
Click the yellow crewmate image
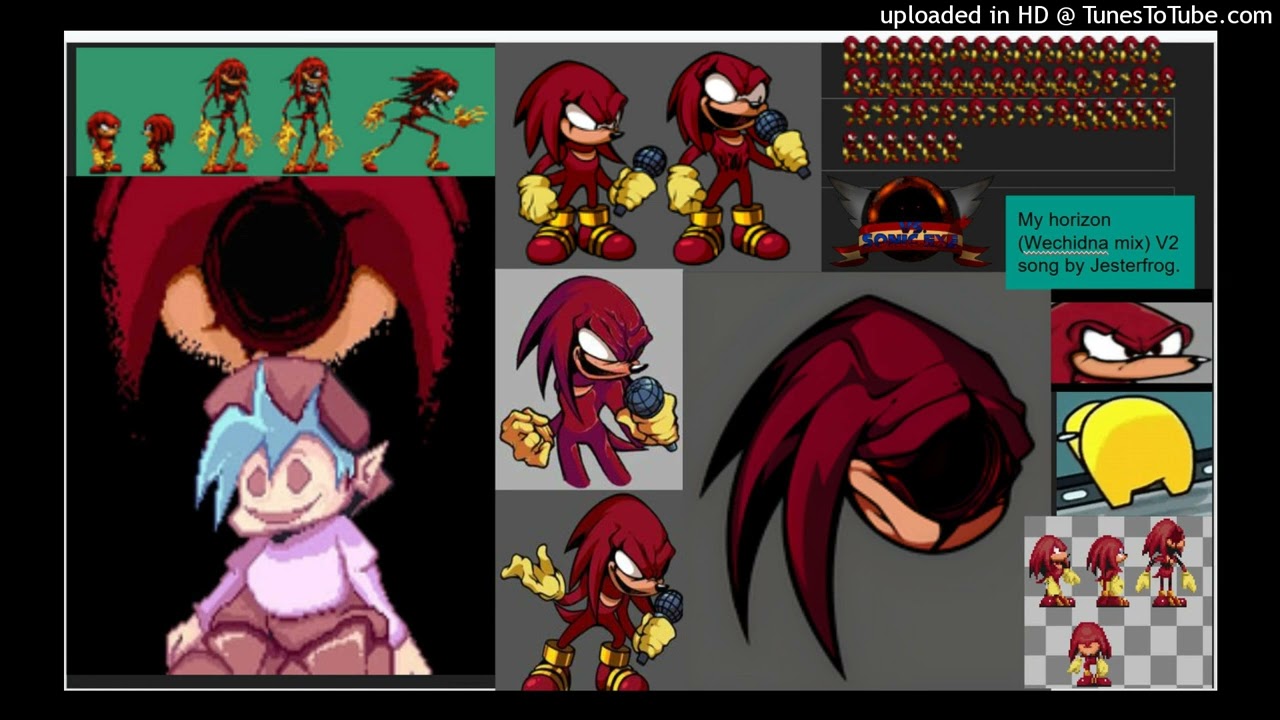point(1134,453)
